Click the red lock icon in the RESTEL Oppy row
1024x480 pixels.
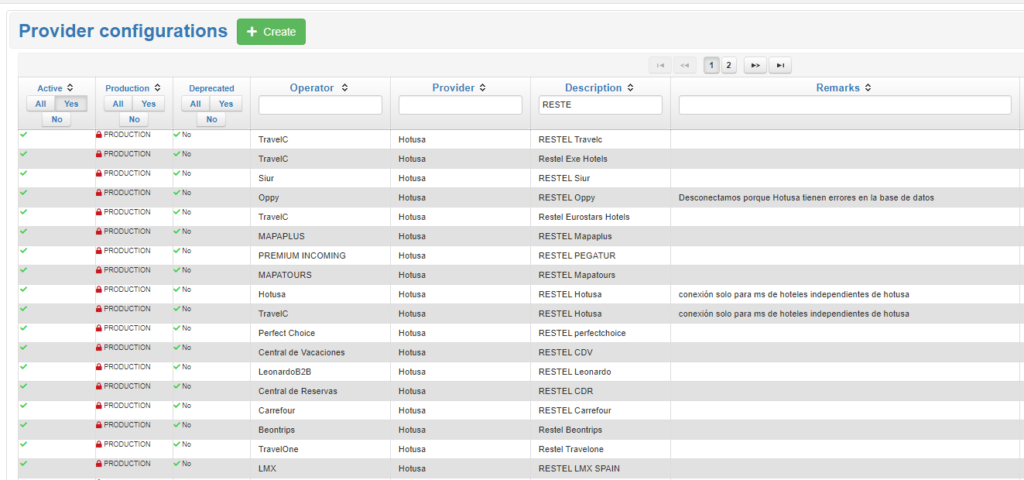[x=99, y=193]
